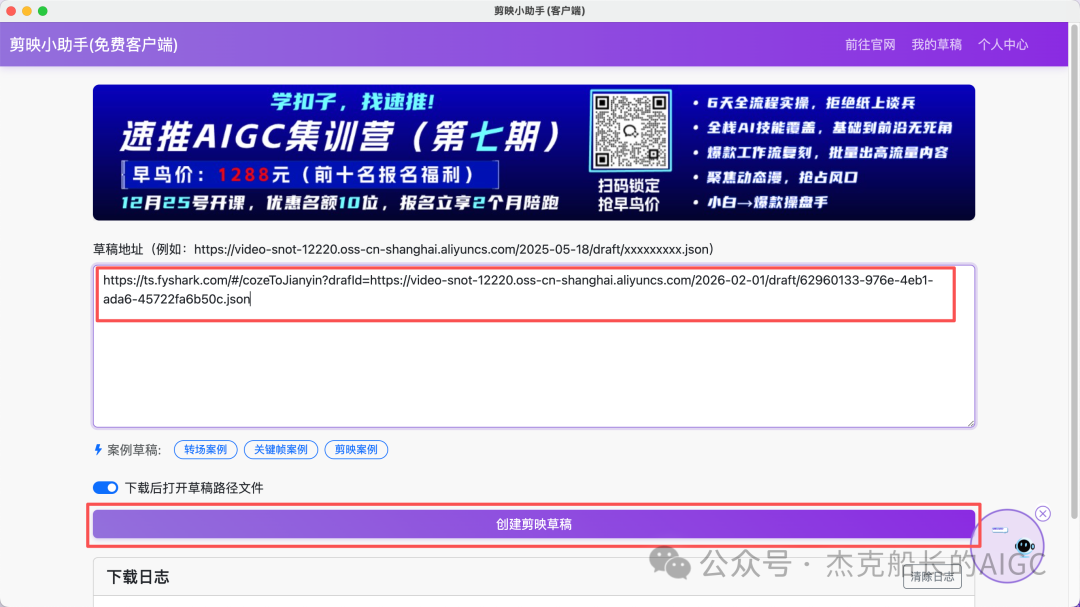This screenshot has height=607, width=1080.
Task: Go to 个人中心 in the header
Action: pos(1003,45)
